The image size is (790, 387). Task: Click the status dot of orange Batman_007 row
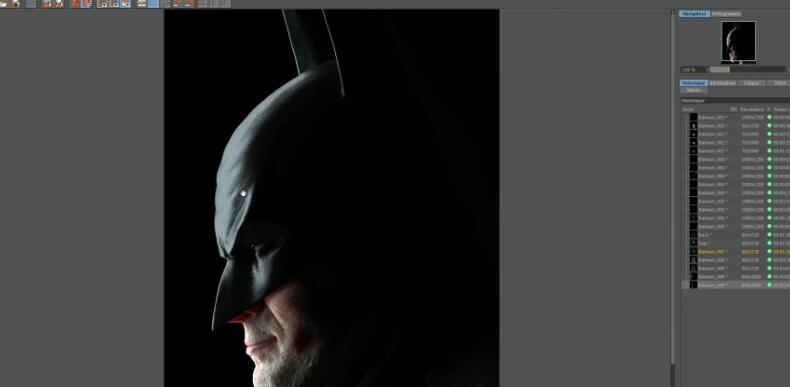(769, 251)
